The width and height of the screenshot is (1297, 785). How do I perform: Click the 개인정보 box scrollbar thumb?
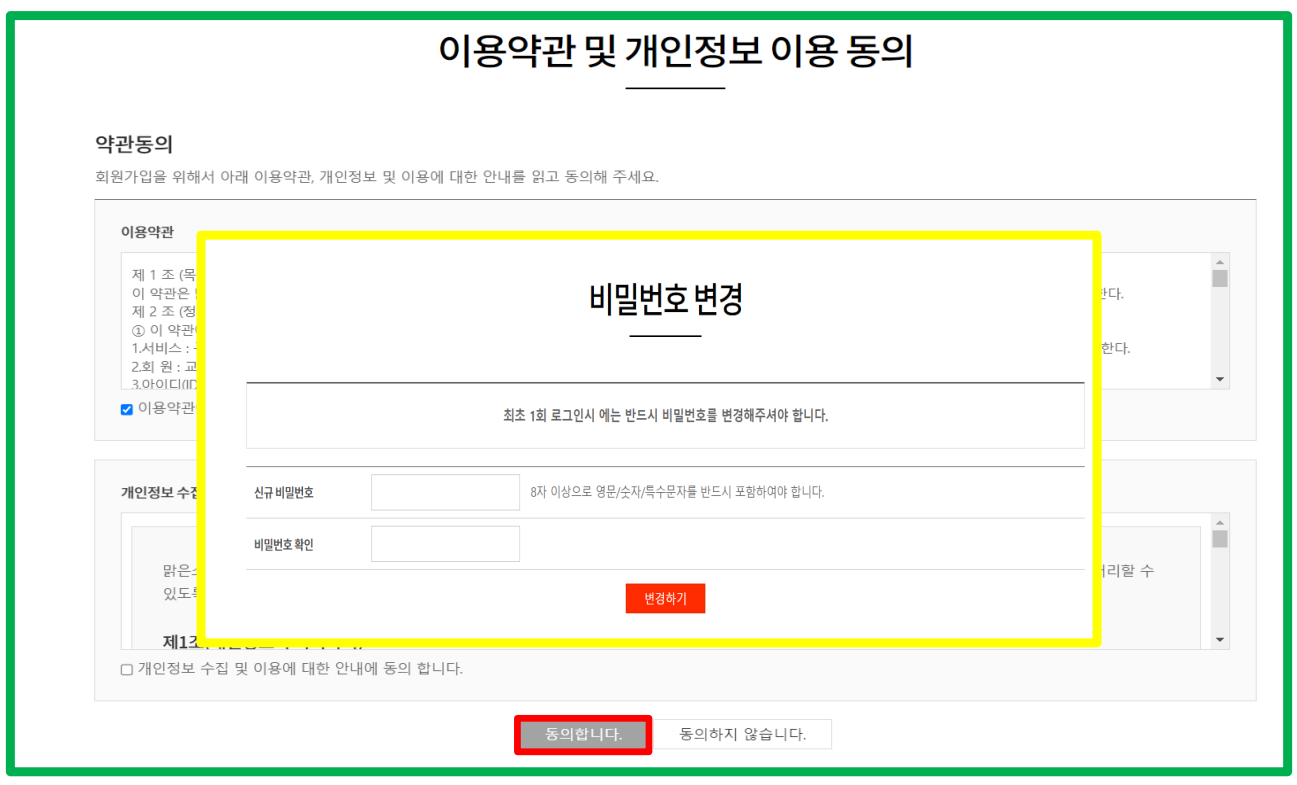[x=1219, y=539]
